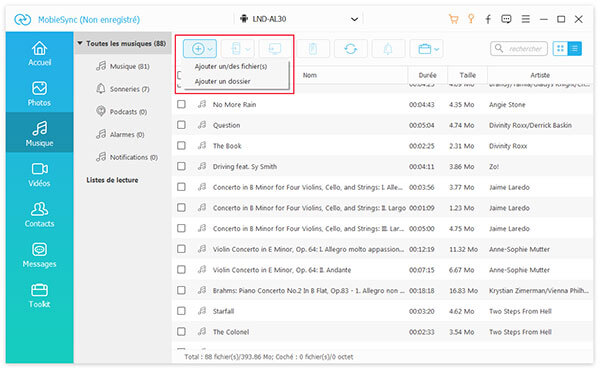Screen dimensions: 600x370
Task: Expand the toolbox dropdown arrow
Action: point(437,49)
